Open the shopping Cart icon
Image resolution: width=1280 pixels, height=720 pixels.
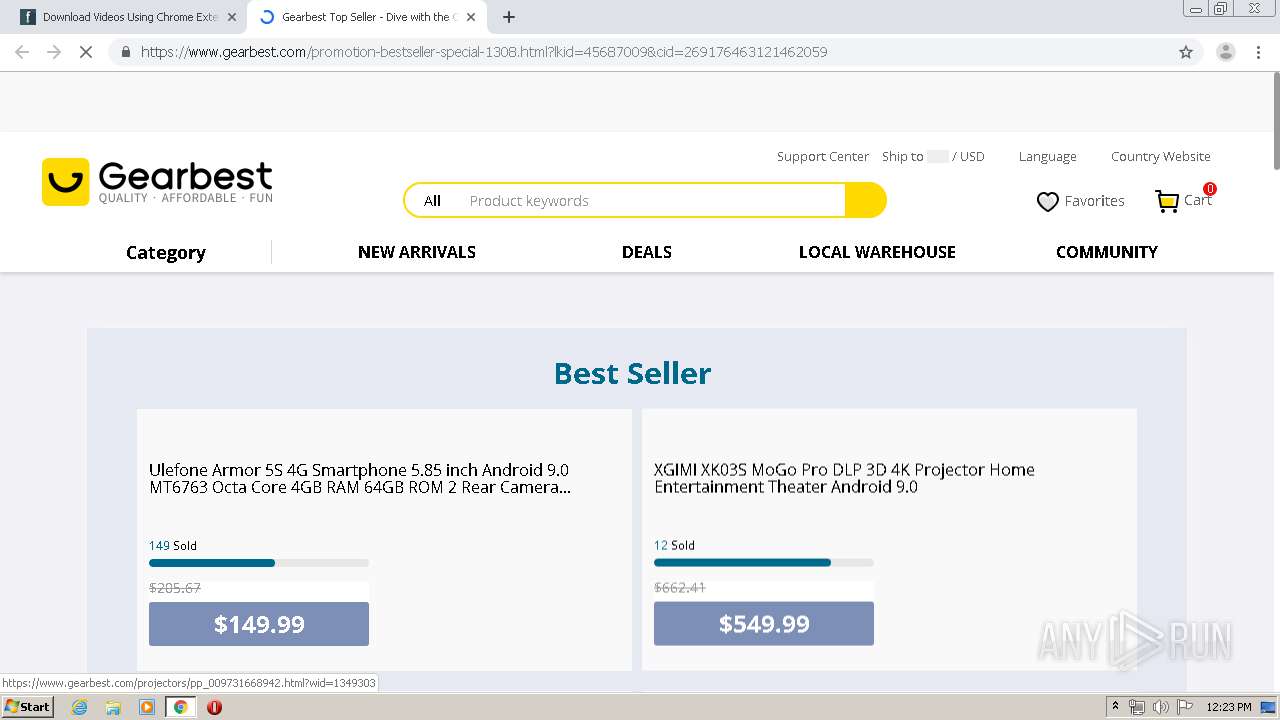(x=1166, y=201)
